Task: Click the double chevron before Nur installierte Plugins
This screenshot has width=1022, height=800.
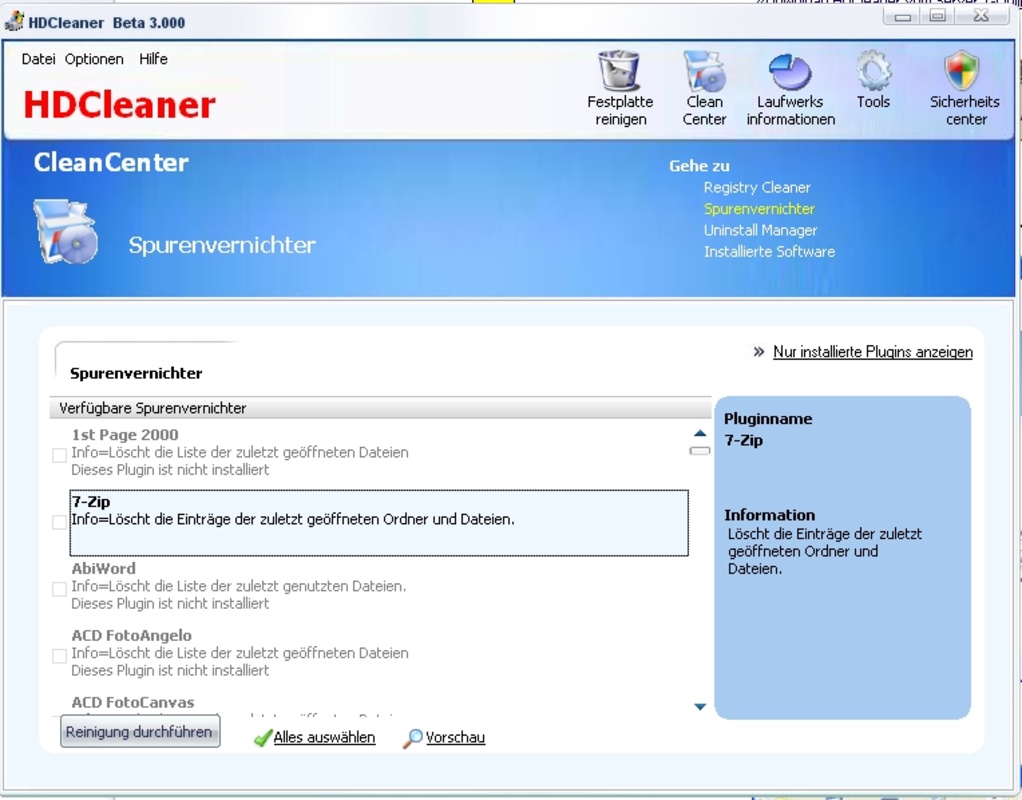Action: tap(759, 352)
